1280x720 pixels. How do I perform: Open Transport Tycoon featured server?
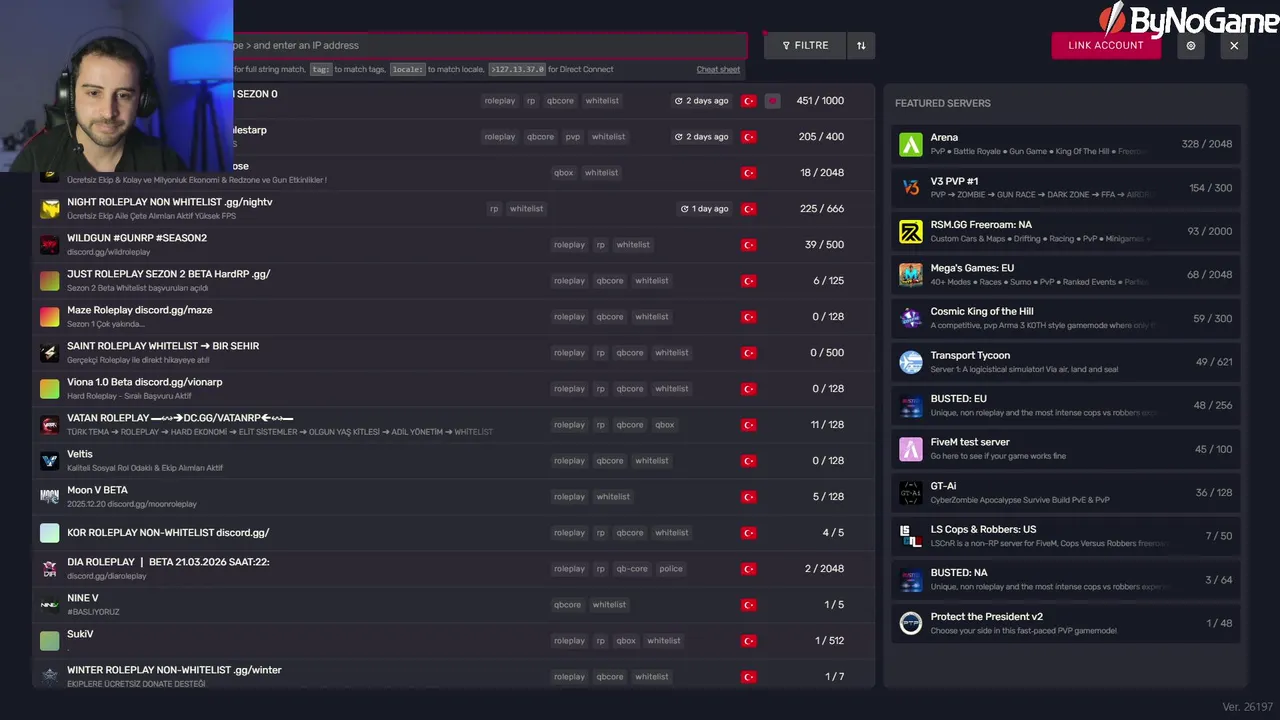1066,362
